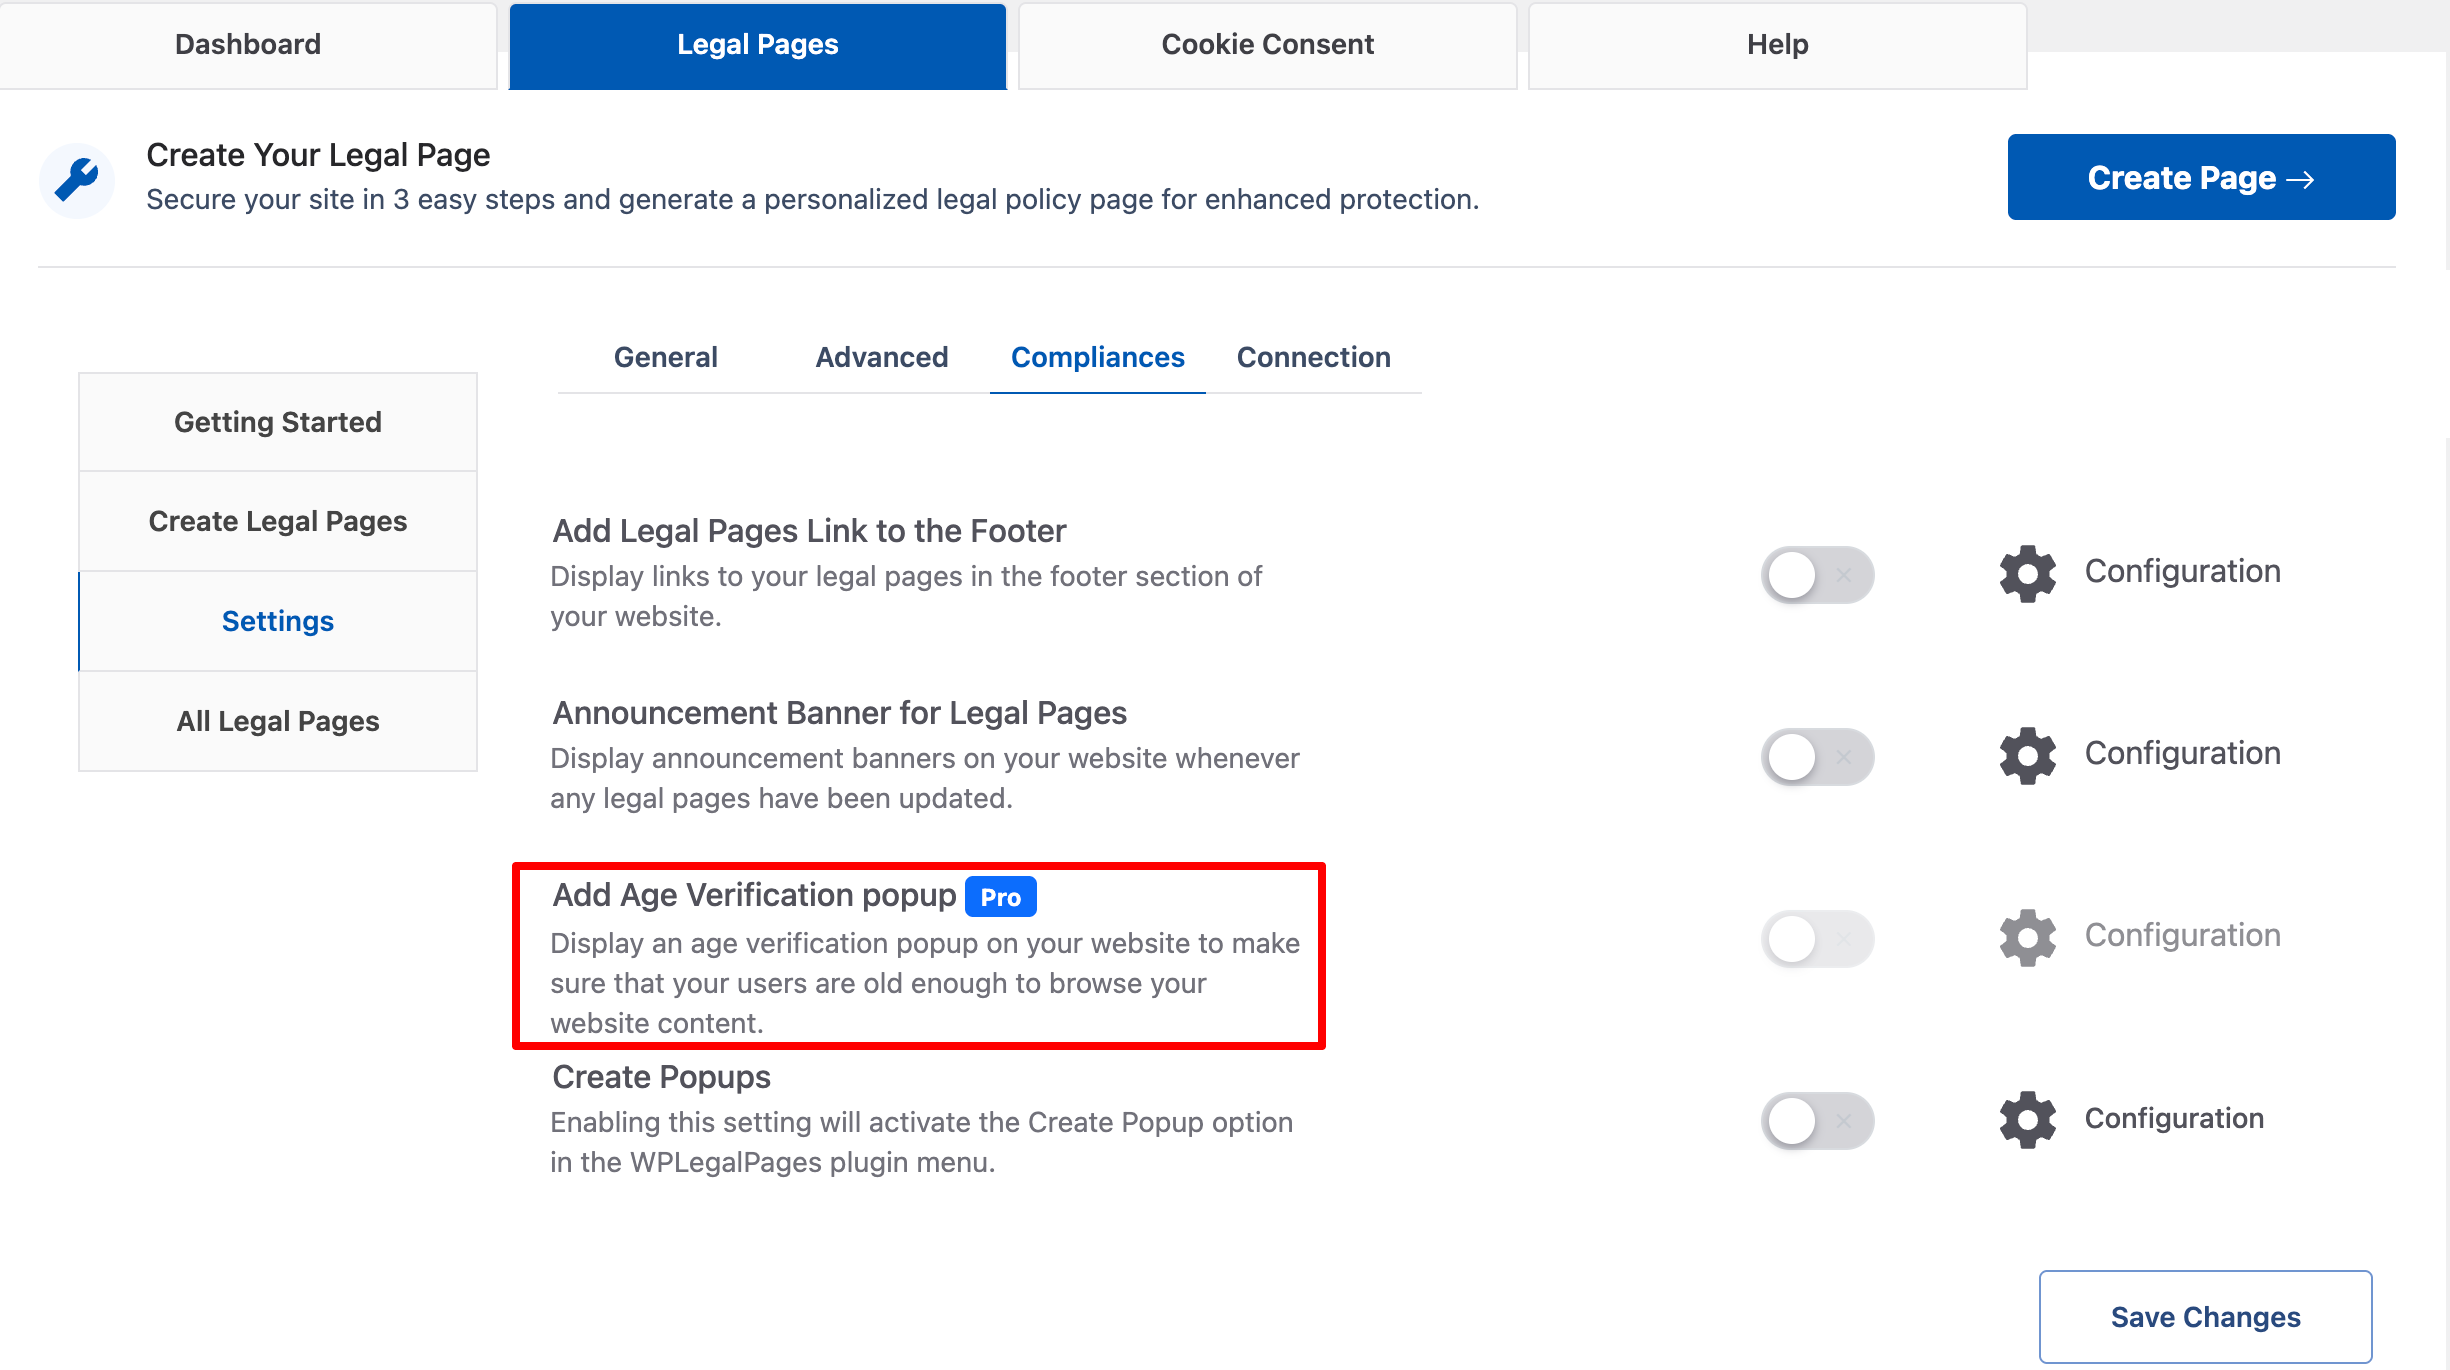Click the wrench icon near Create Your Legal Page
Image resolution: width=2450 pixels, height=1370 pixels.
(x=76, y=180)
